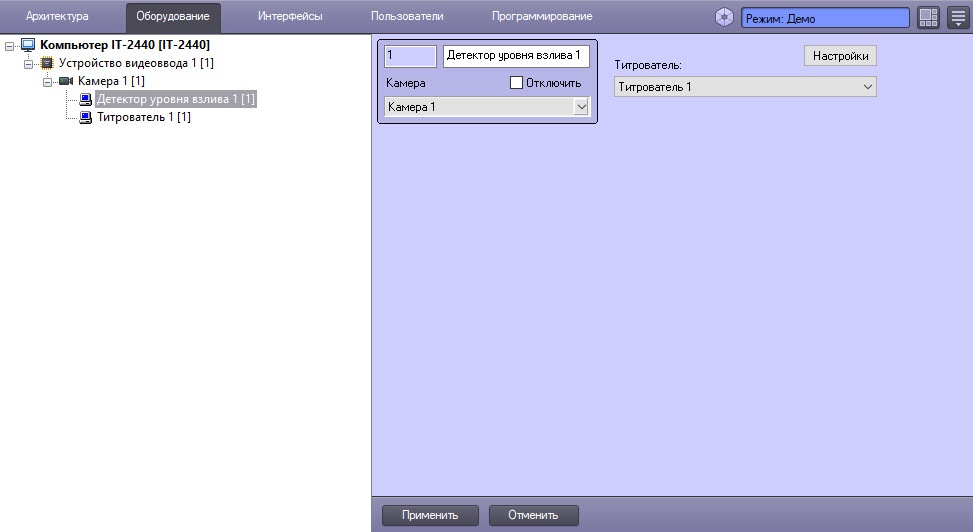The image size is (973, 532).
Task: Click the round hexagon icon near mode field
Action: pos(724,17)
